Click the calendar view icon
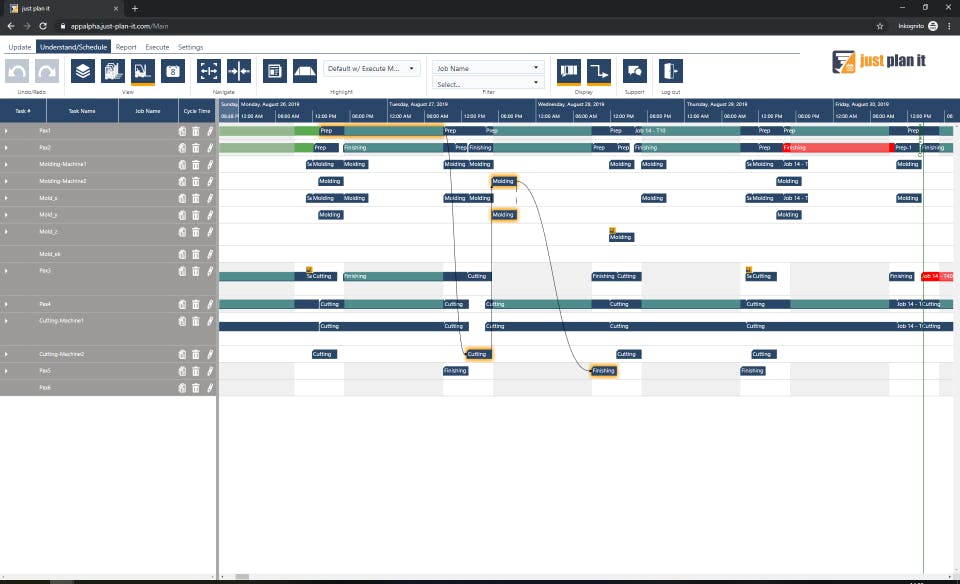The height and width of the screenshot is (584, 960). pos(173,71)
